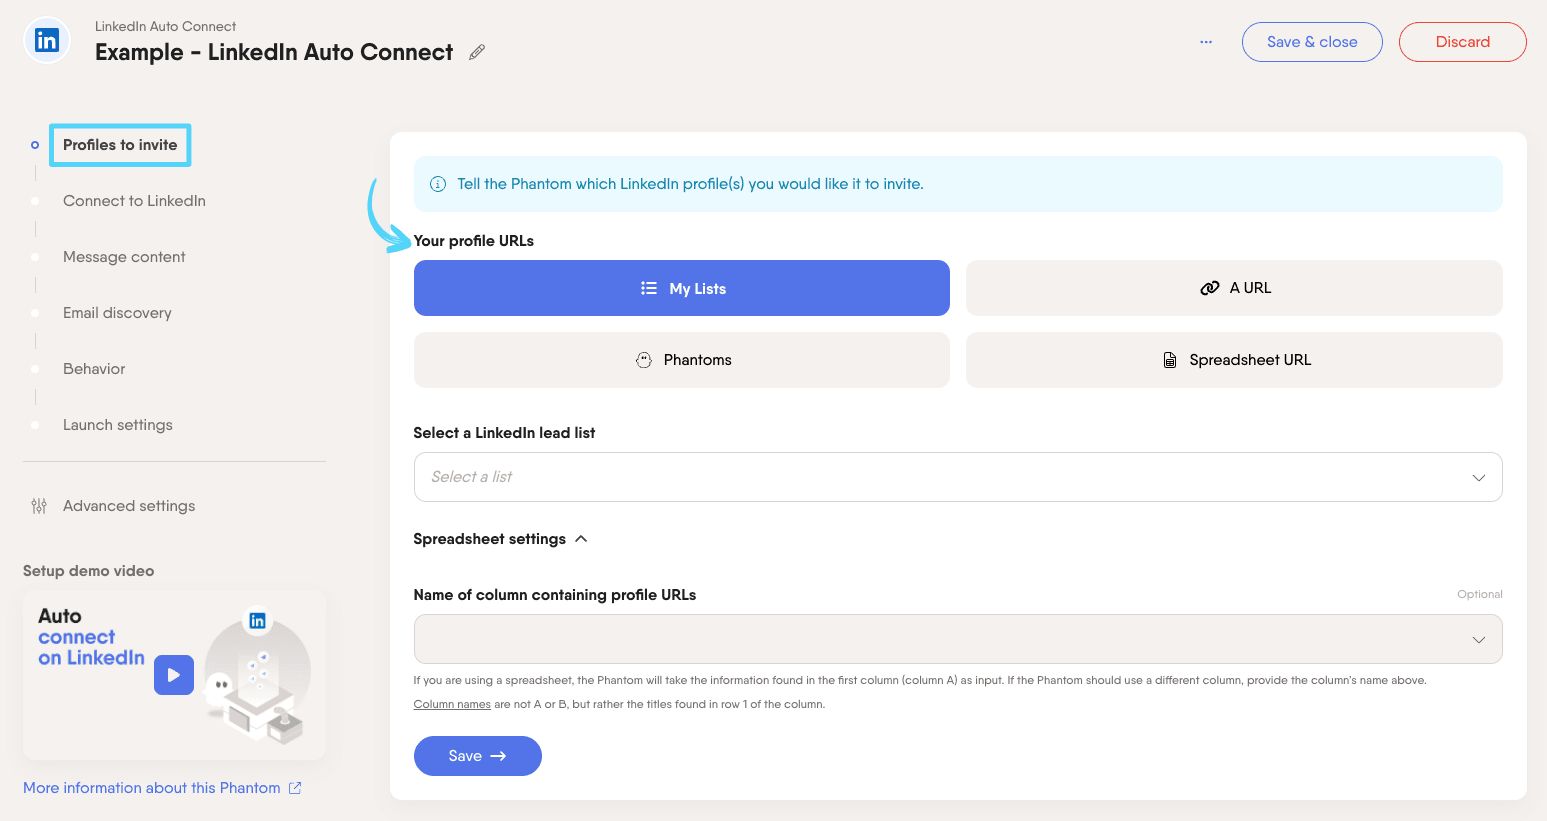
Task: Select the A URL input option
Action: pyautogui.click(x=1233, y=288)
